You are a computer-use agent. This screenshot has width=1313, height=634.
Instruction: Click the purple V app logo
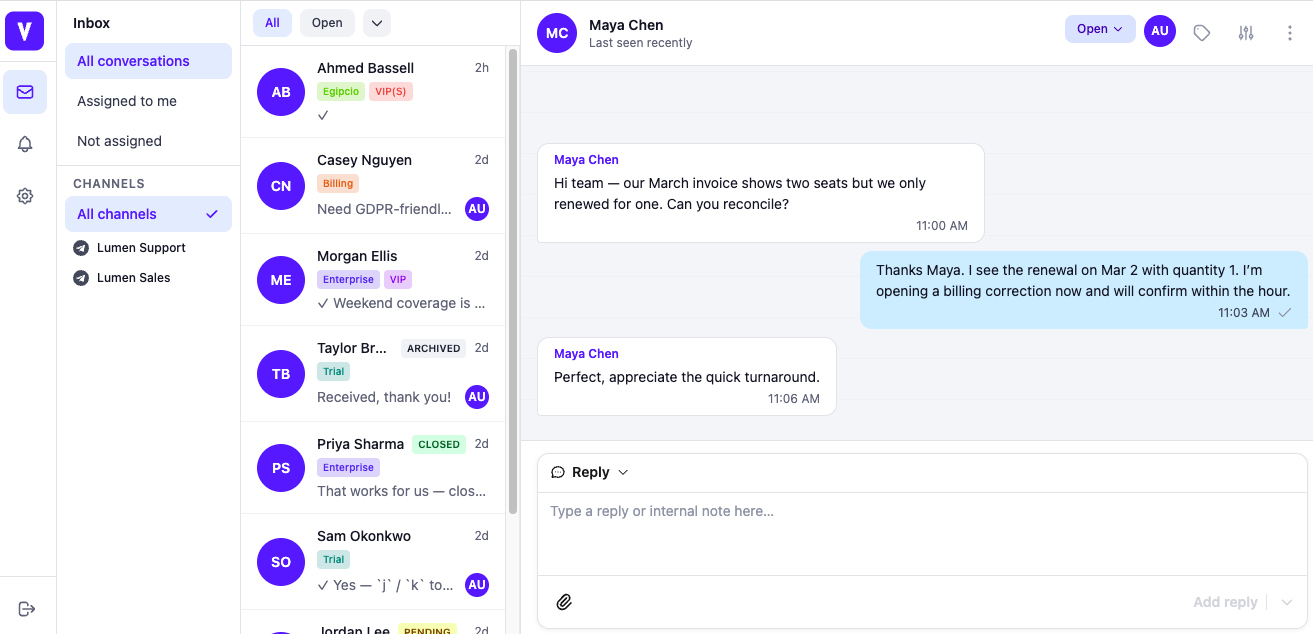tap(24, 31)
